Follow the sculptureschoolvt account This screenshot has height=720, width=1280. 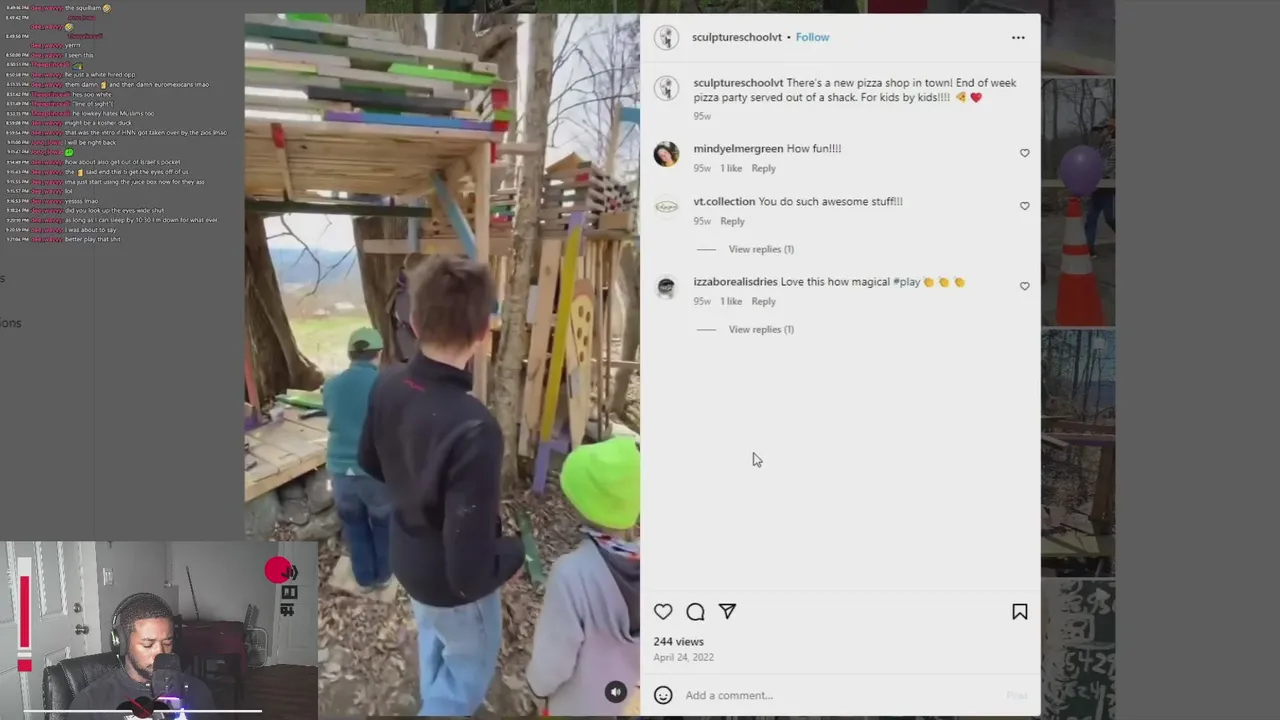[812, 37]
